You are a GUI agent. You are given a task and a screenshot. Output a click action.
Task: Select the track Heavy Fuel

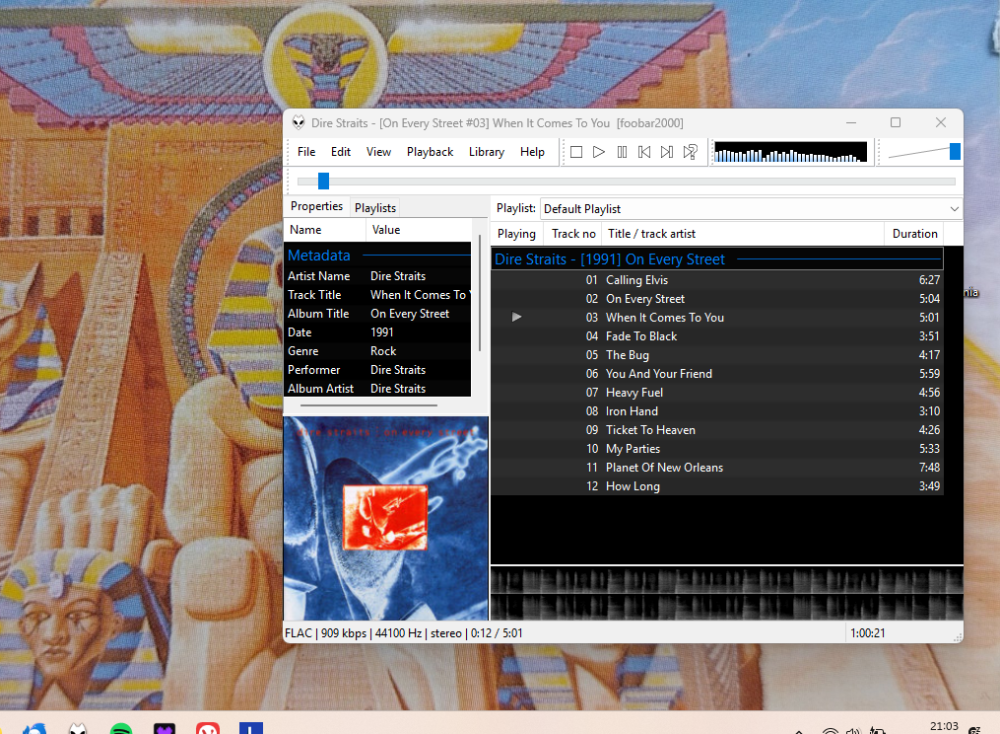634,393
